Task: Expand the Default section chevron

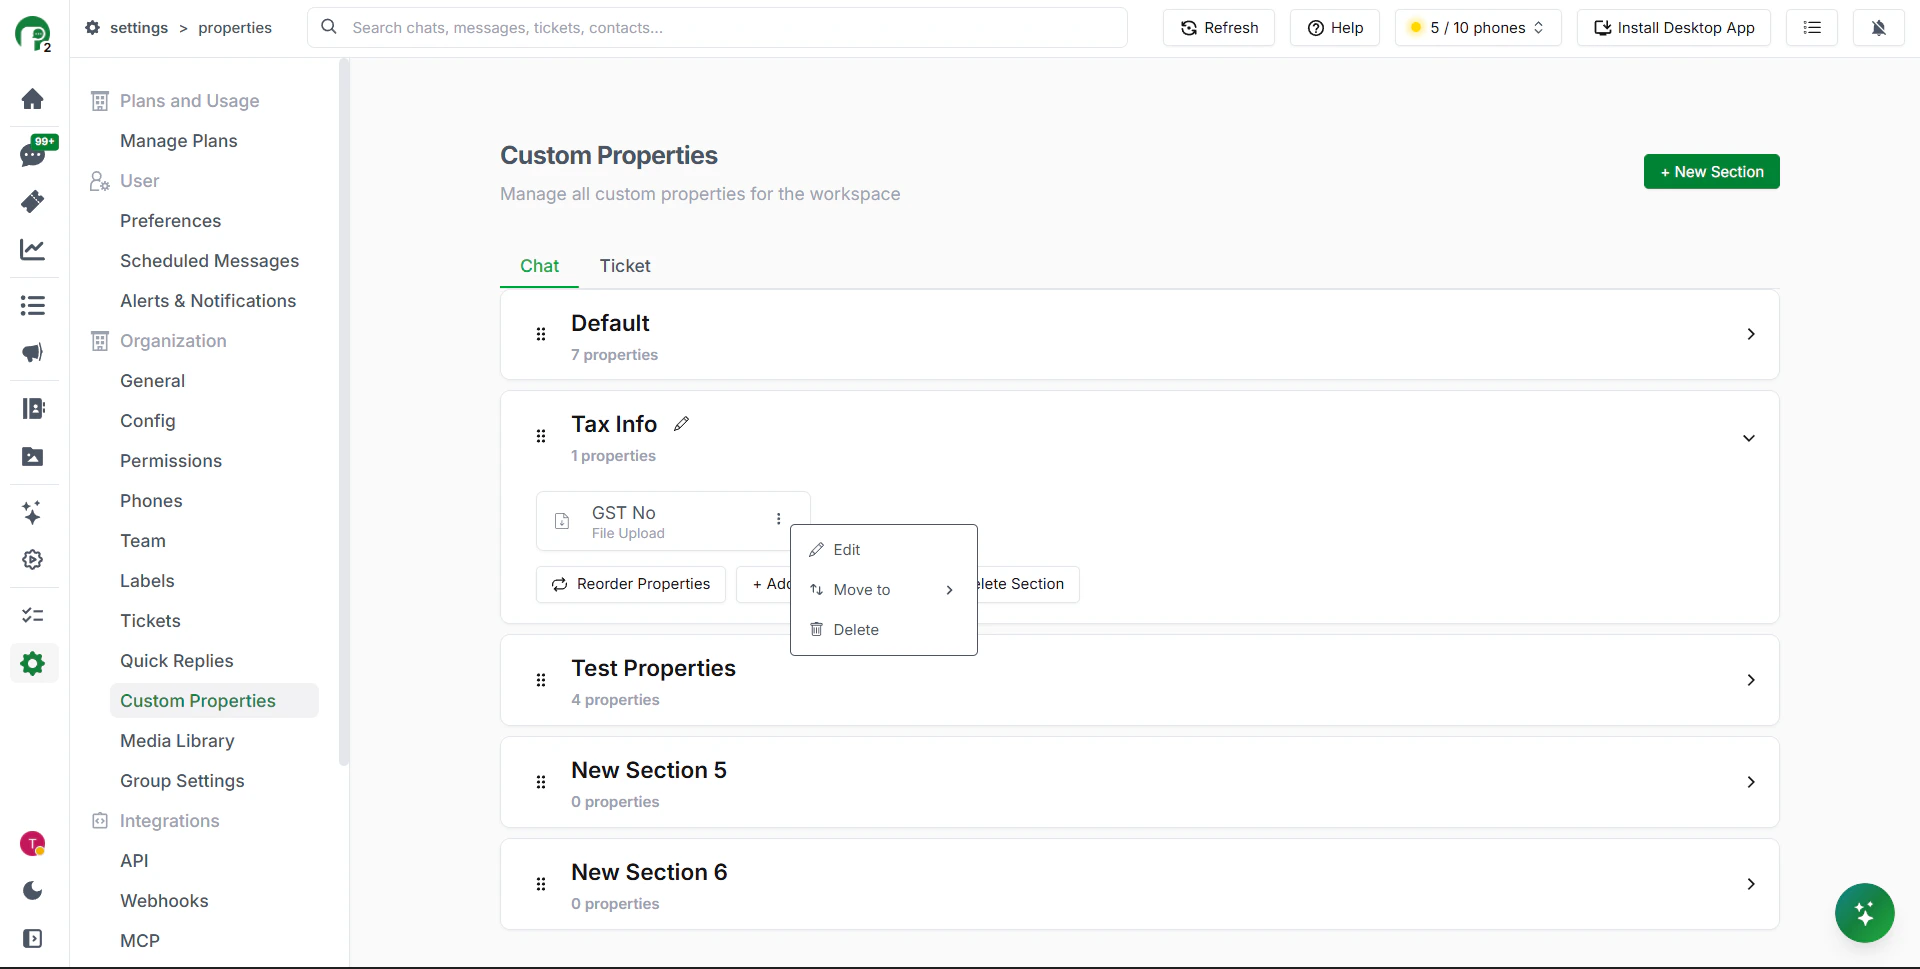Action: point(1750,334)
